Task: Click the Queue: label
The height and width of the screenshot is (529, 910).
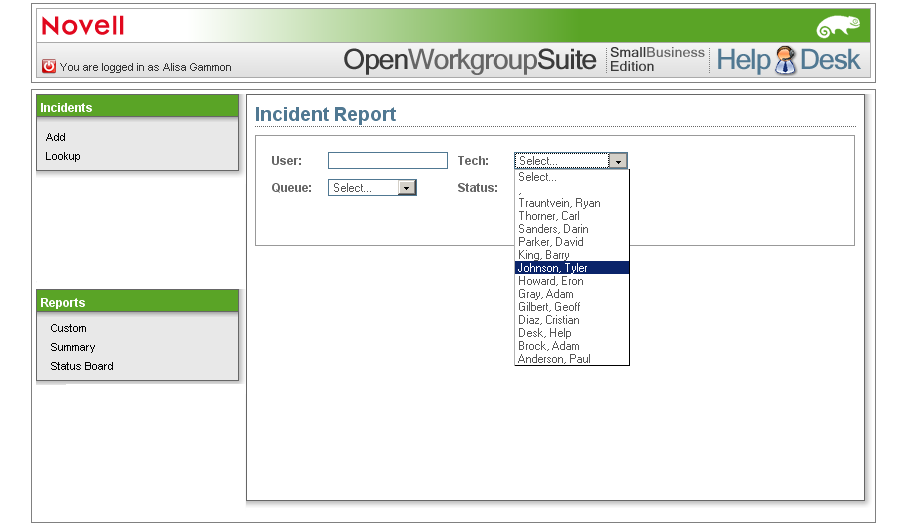Action: click(291, 187)
